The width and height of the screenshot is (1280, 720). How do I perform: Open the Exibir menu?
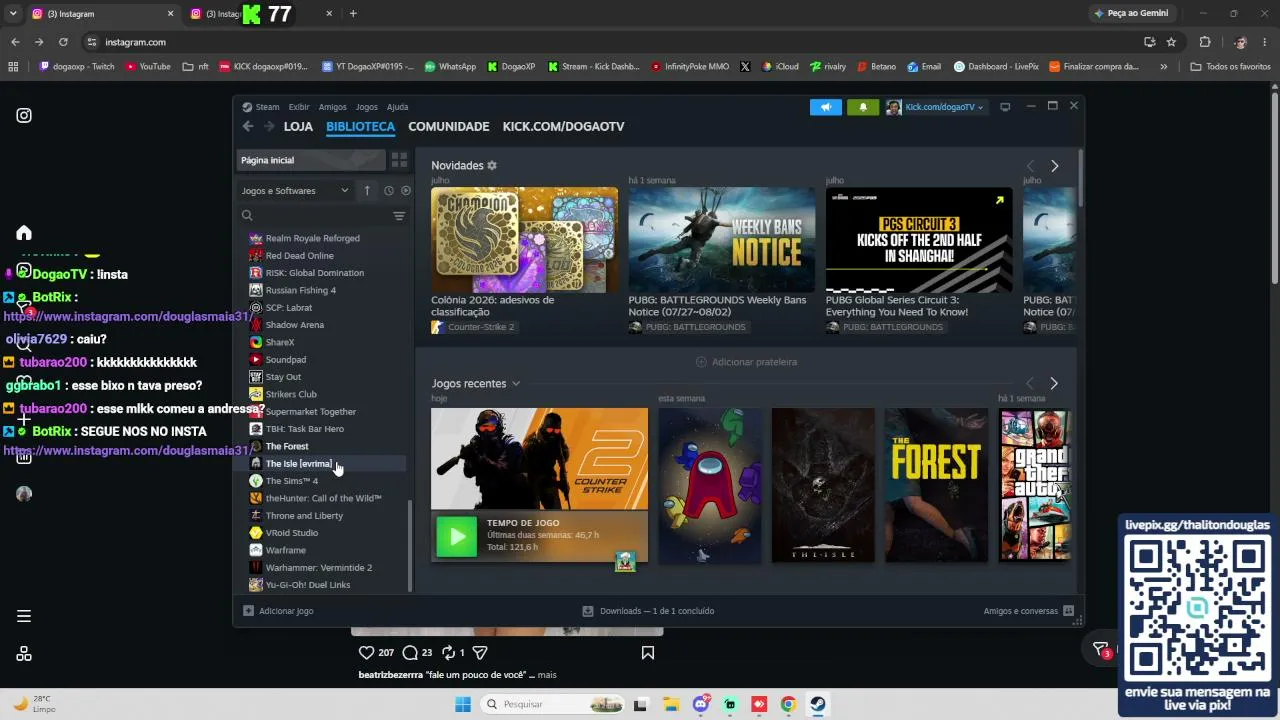point(299,107)
